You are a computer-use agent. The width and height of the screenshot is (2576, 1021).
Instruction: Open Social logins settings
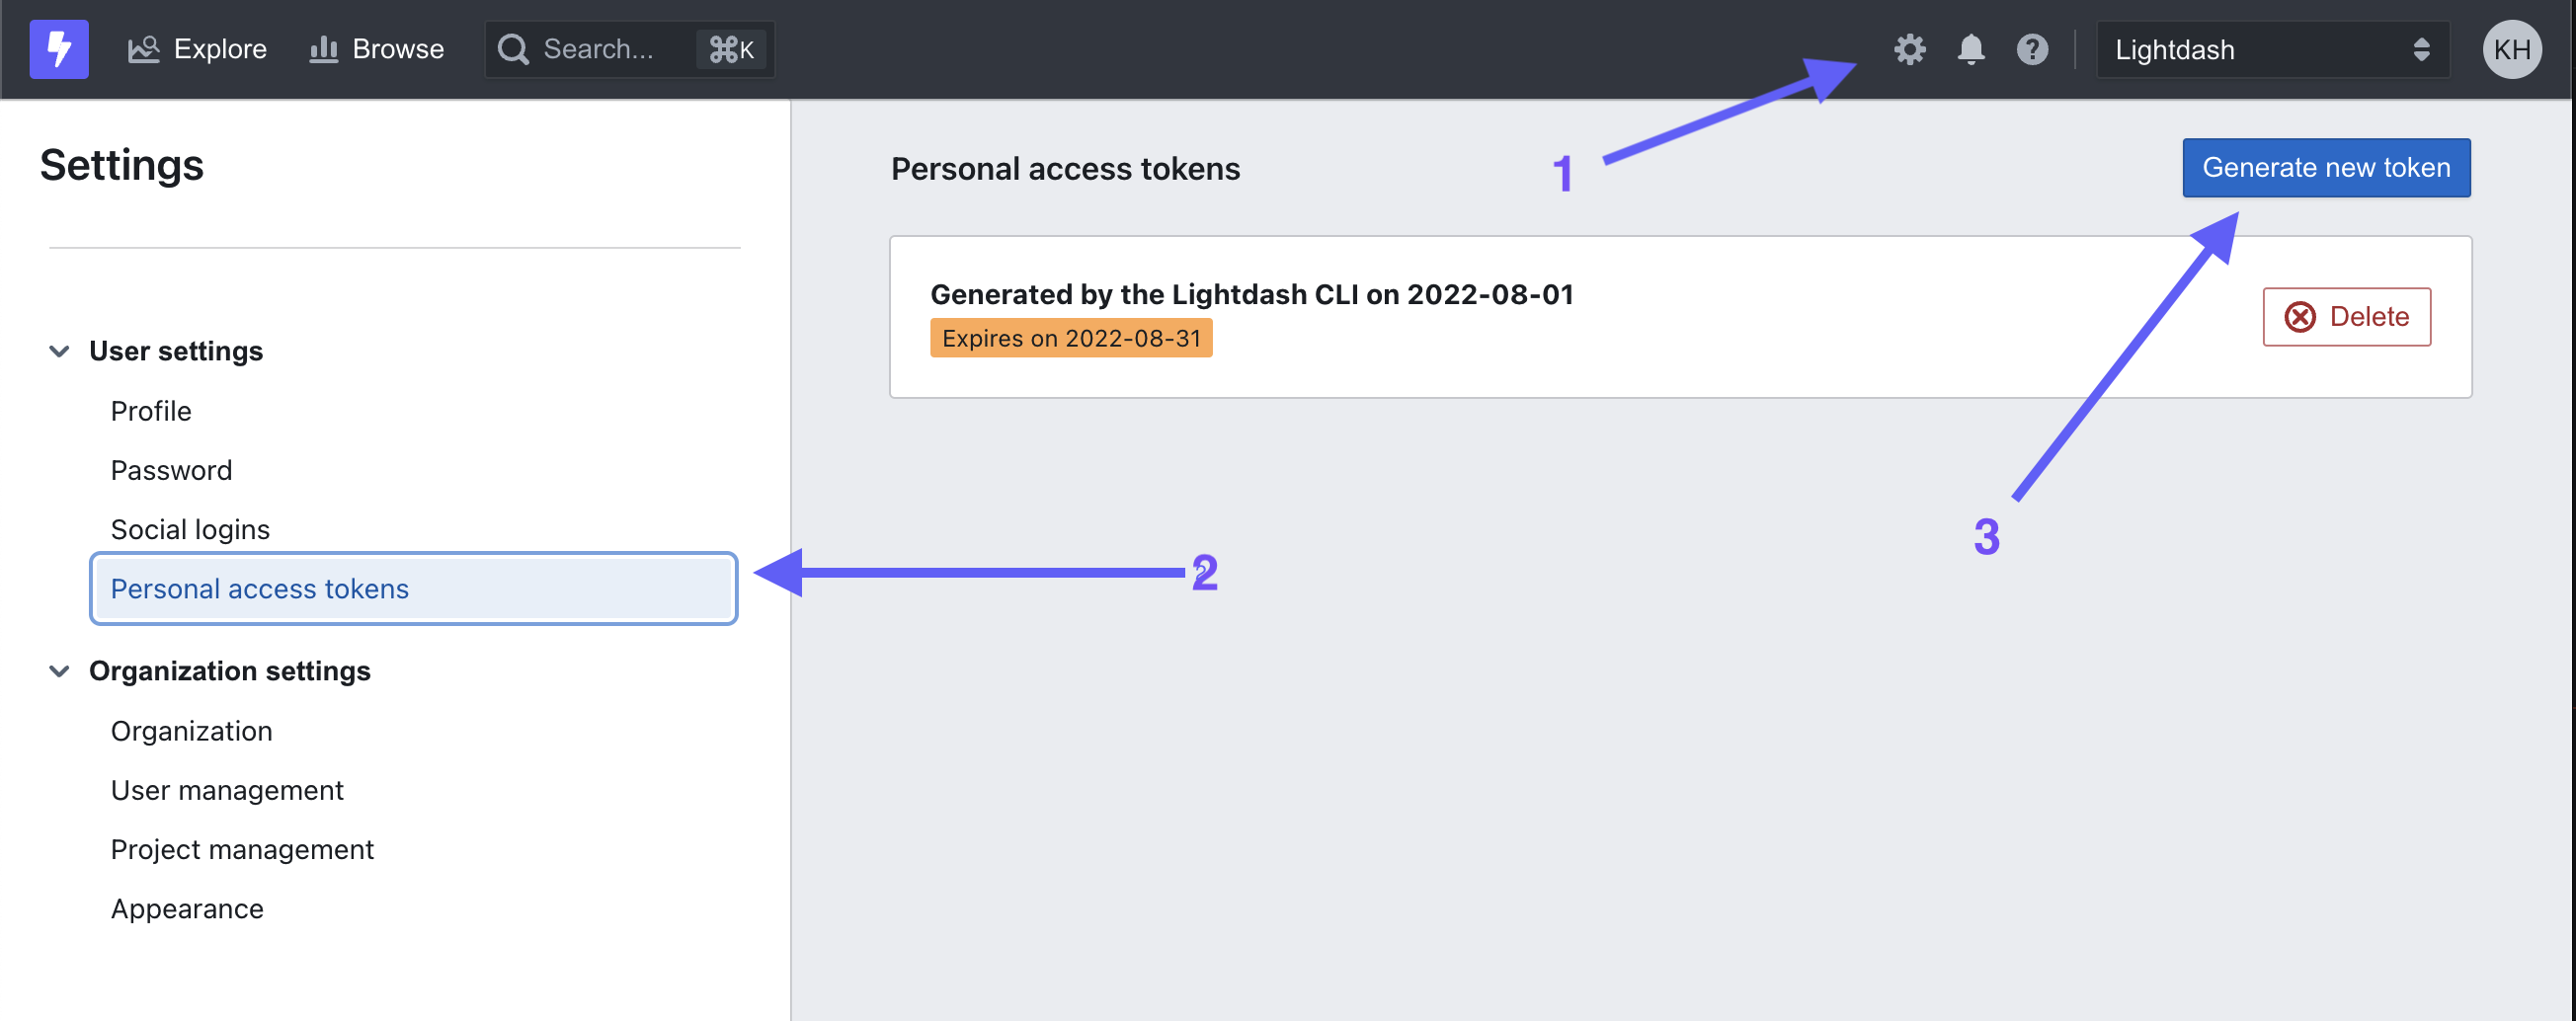pos(190,529)
